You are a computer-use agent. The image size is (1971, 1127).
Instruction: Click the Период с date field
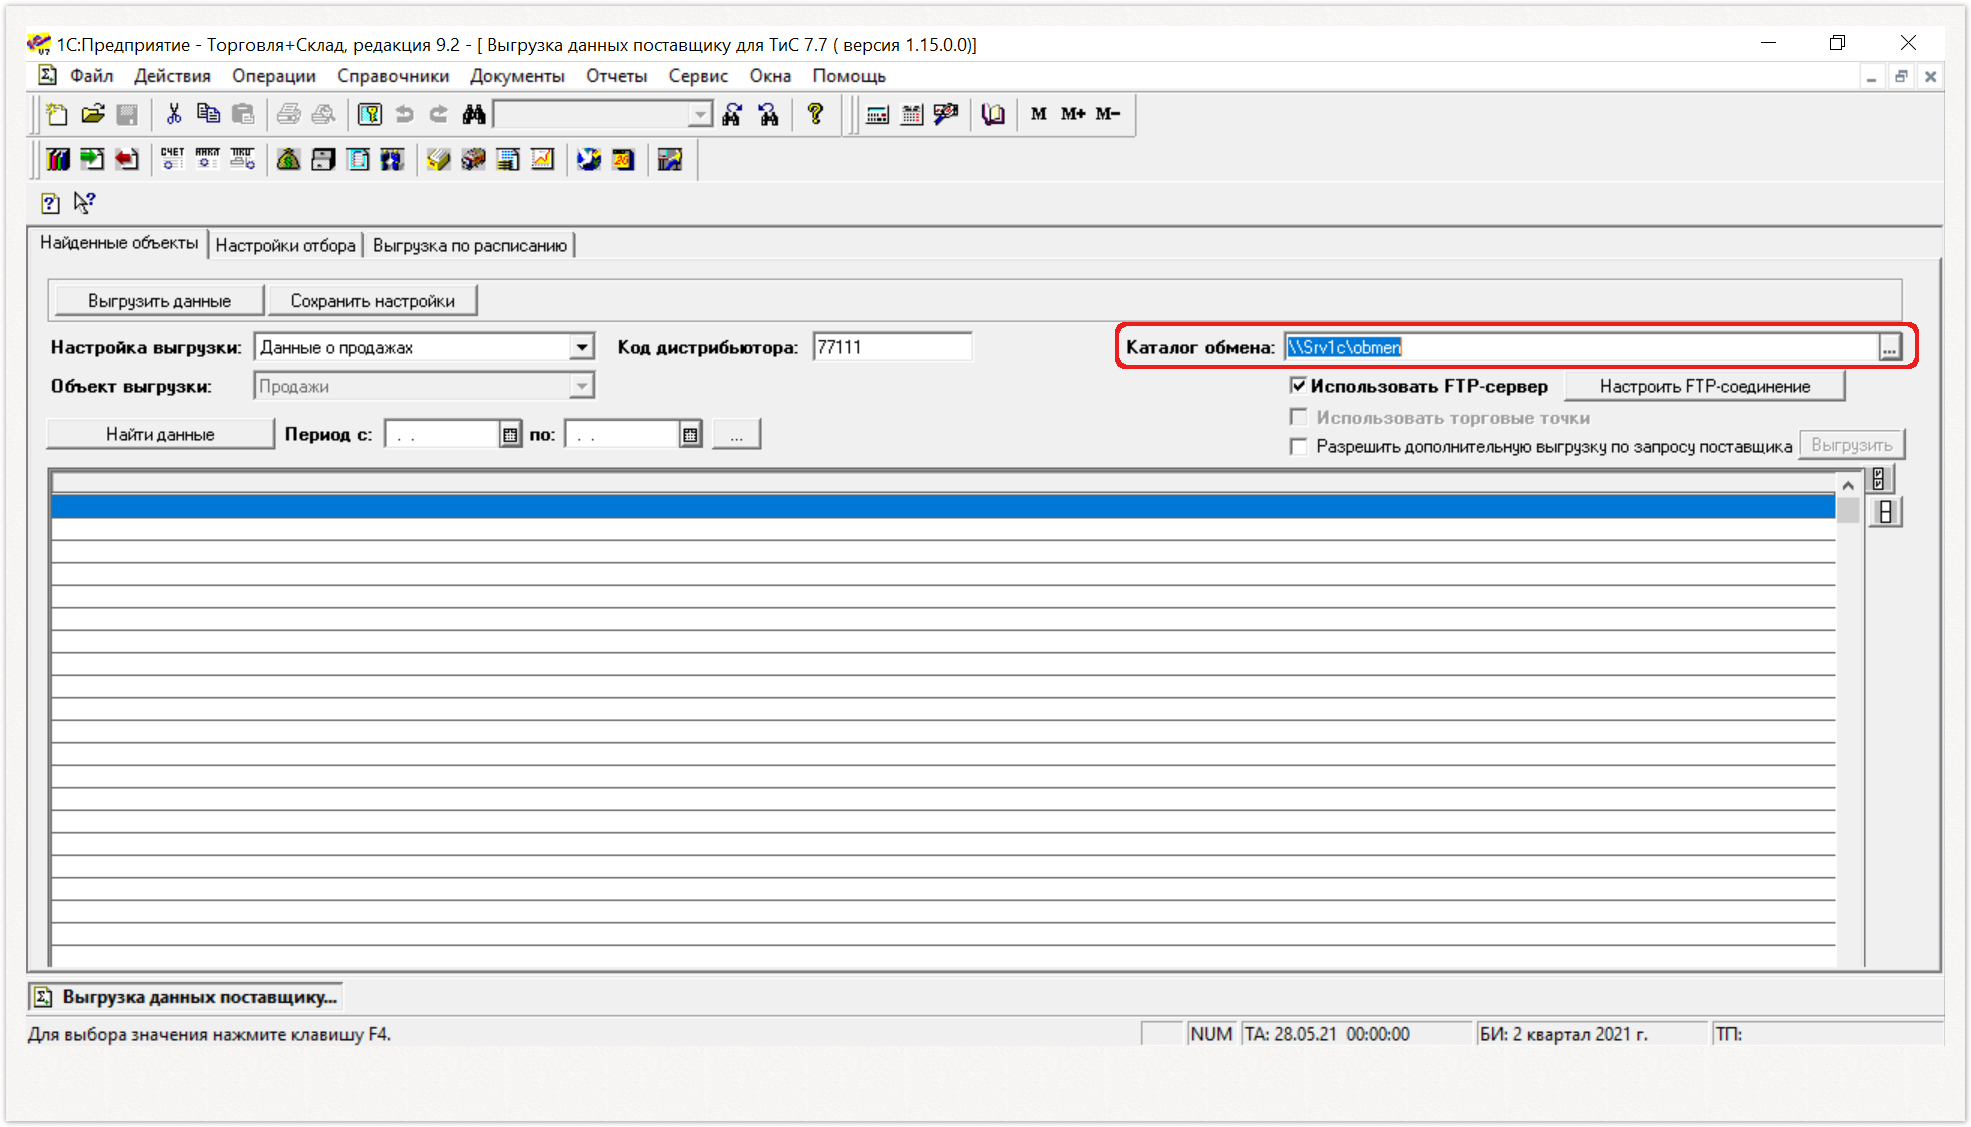pos(442,434)
